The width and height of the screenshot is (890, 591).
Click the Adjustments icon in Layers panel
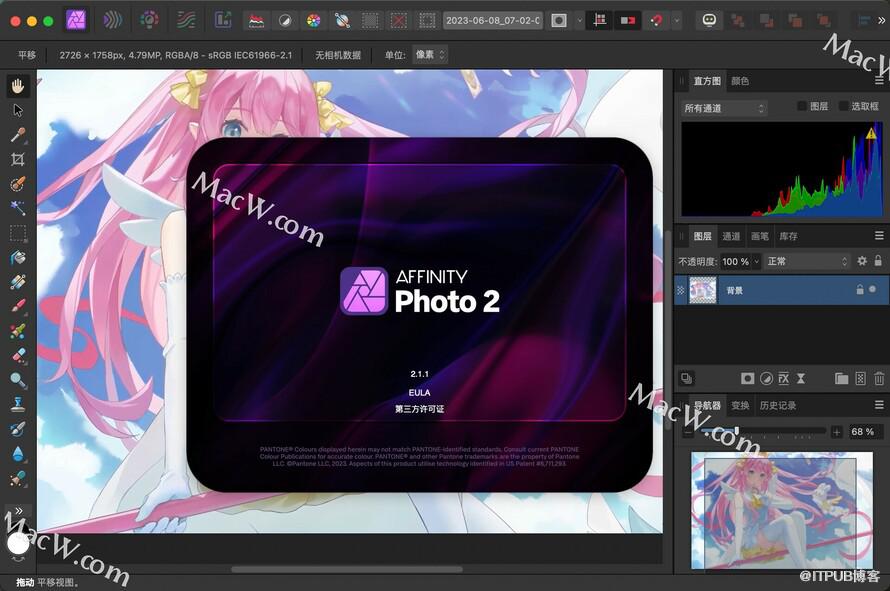coord(766,379)
